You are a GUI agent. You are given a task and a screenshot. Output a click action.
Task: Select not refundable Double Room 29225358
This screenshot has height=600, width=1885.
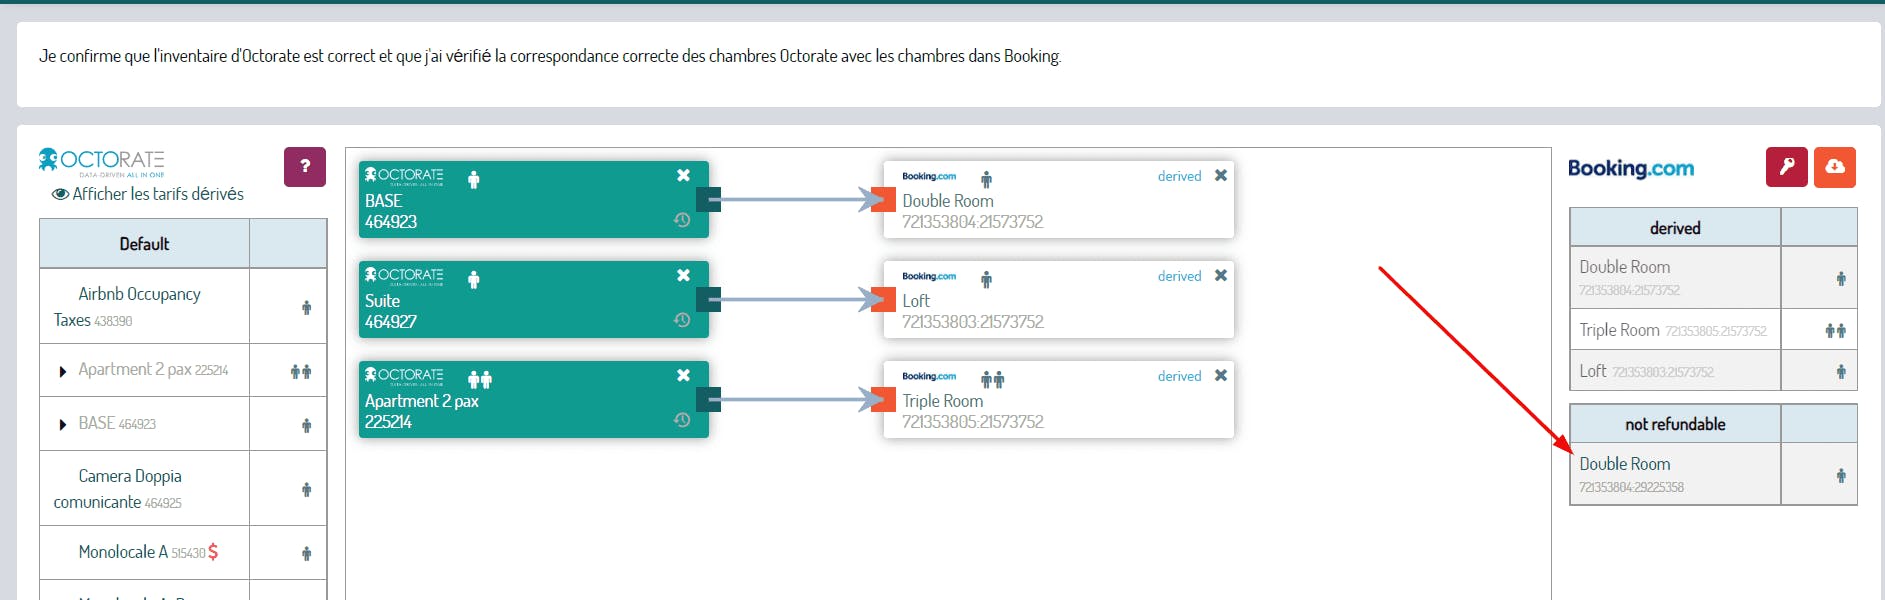(x=1675, y=474)
